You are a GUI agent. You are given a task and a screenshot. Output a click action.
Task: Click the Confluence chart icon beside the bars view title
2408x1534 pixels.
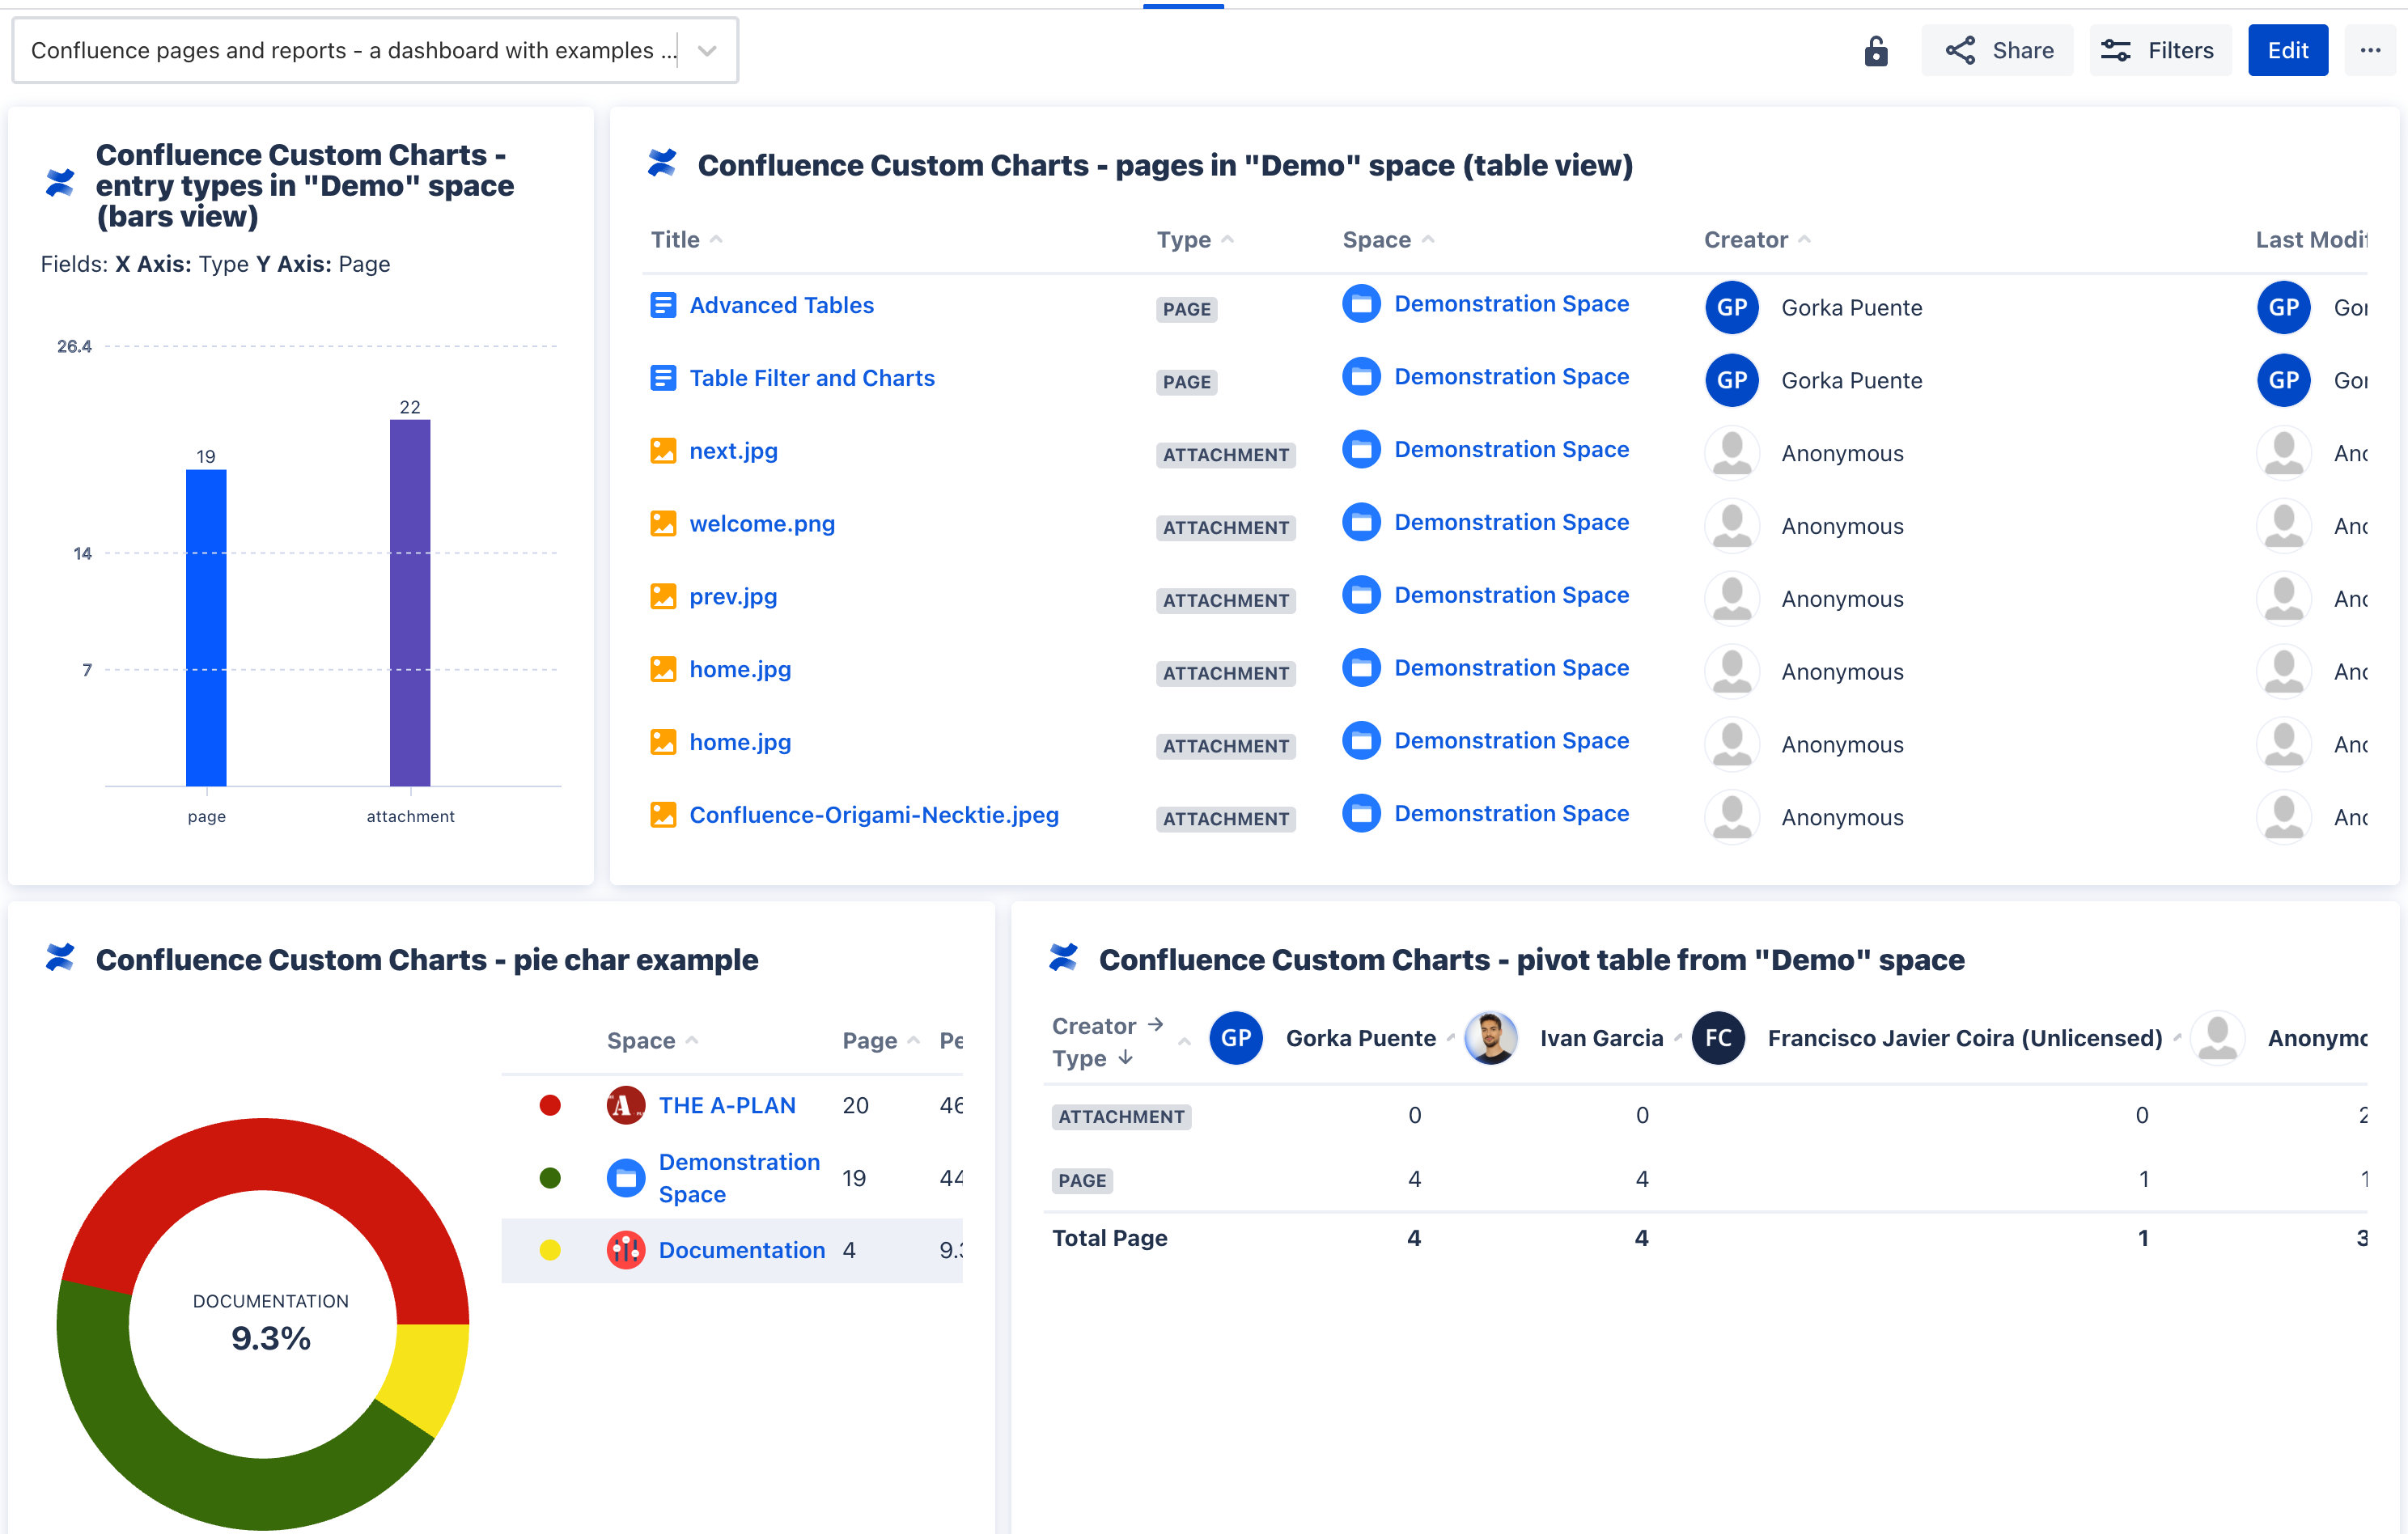[x=59, y=183]
